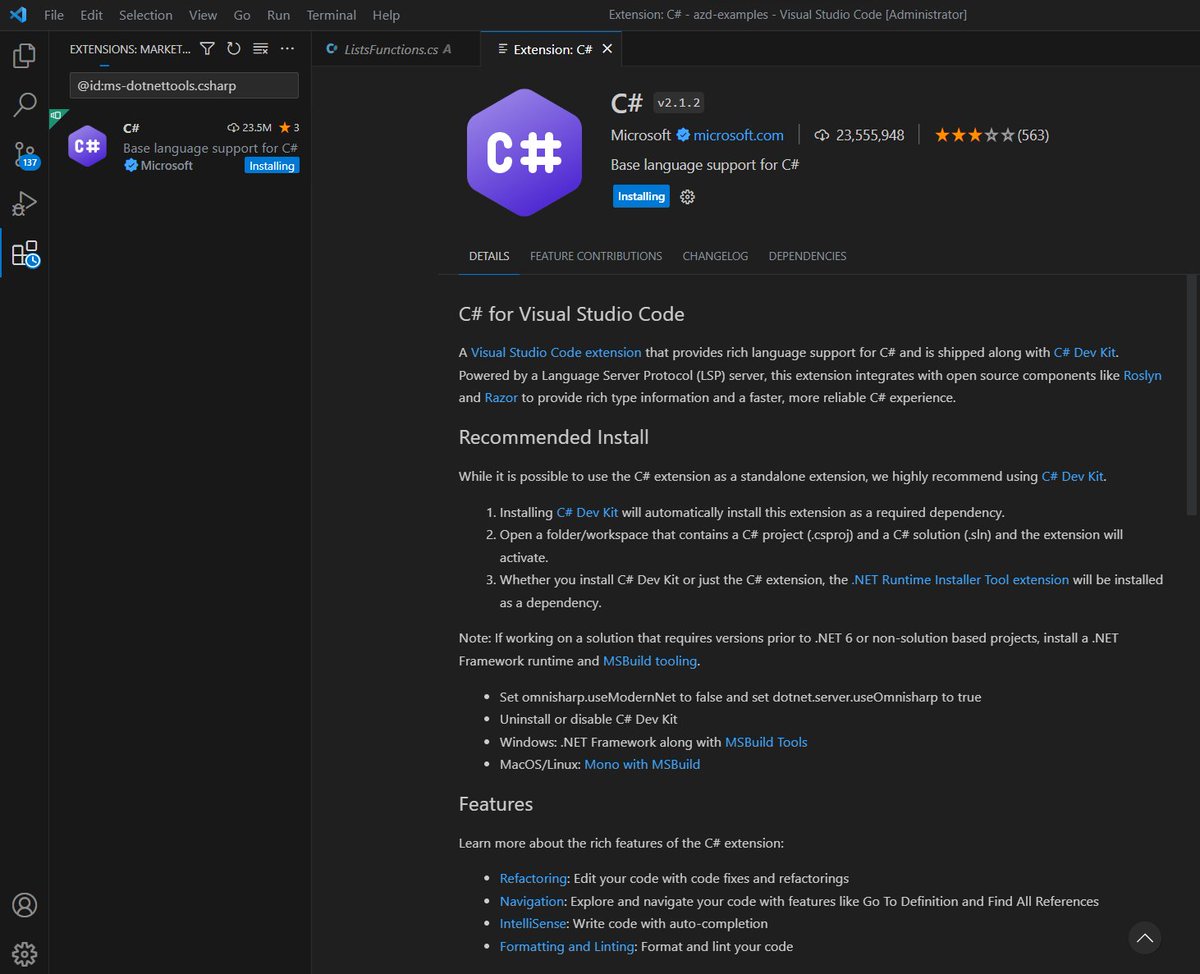Open the Explorer view in activity bar
Viewport: 1200px width, 974px height.
point(24,55)
